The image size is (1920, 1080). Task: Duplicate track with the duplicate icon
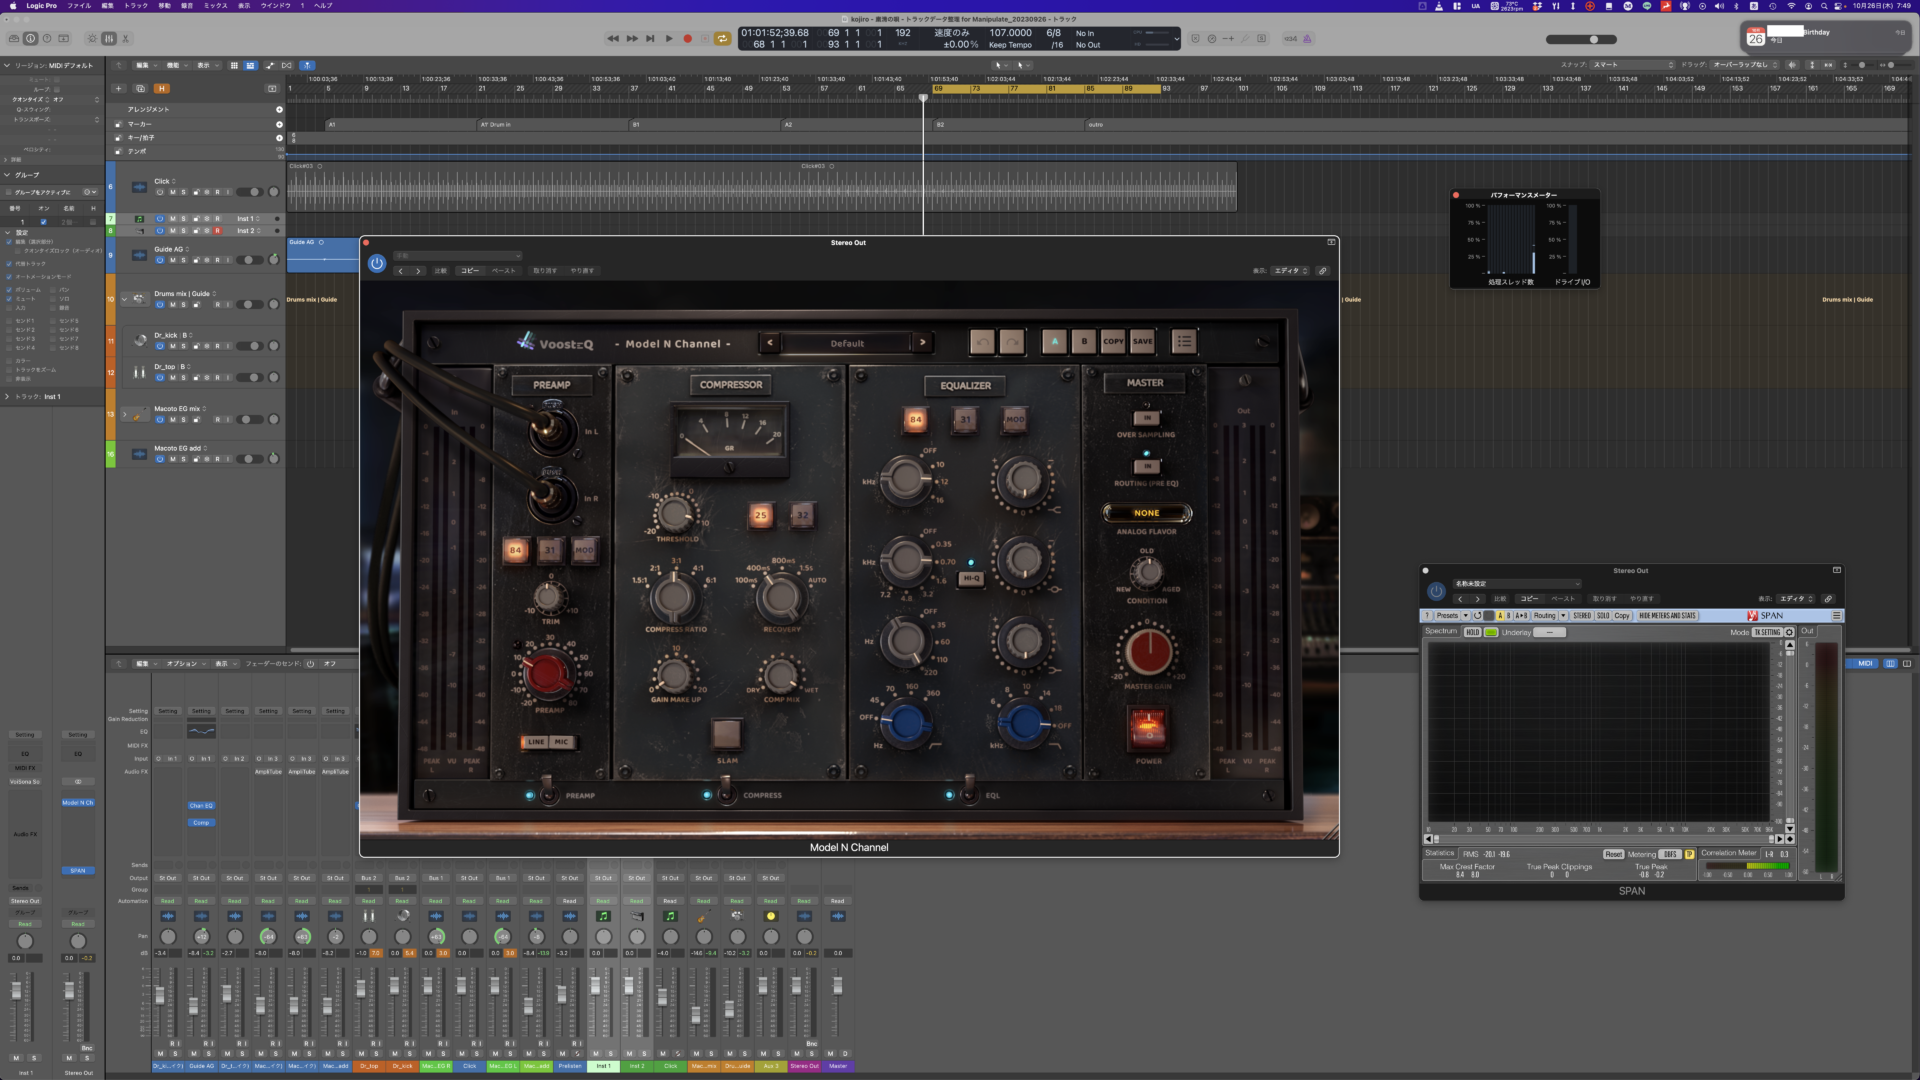tap(140, 88)
